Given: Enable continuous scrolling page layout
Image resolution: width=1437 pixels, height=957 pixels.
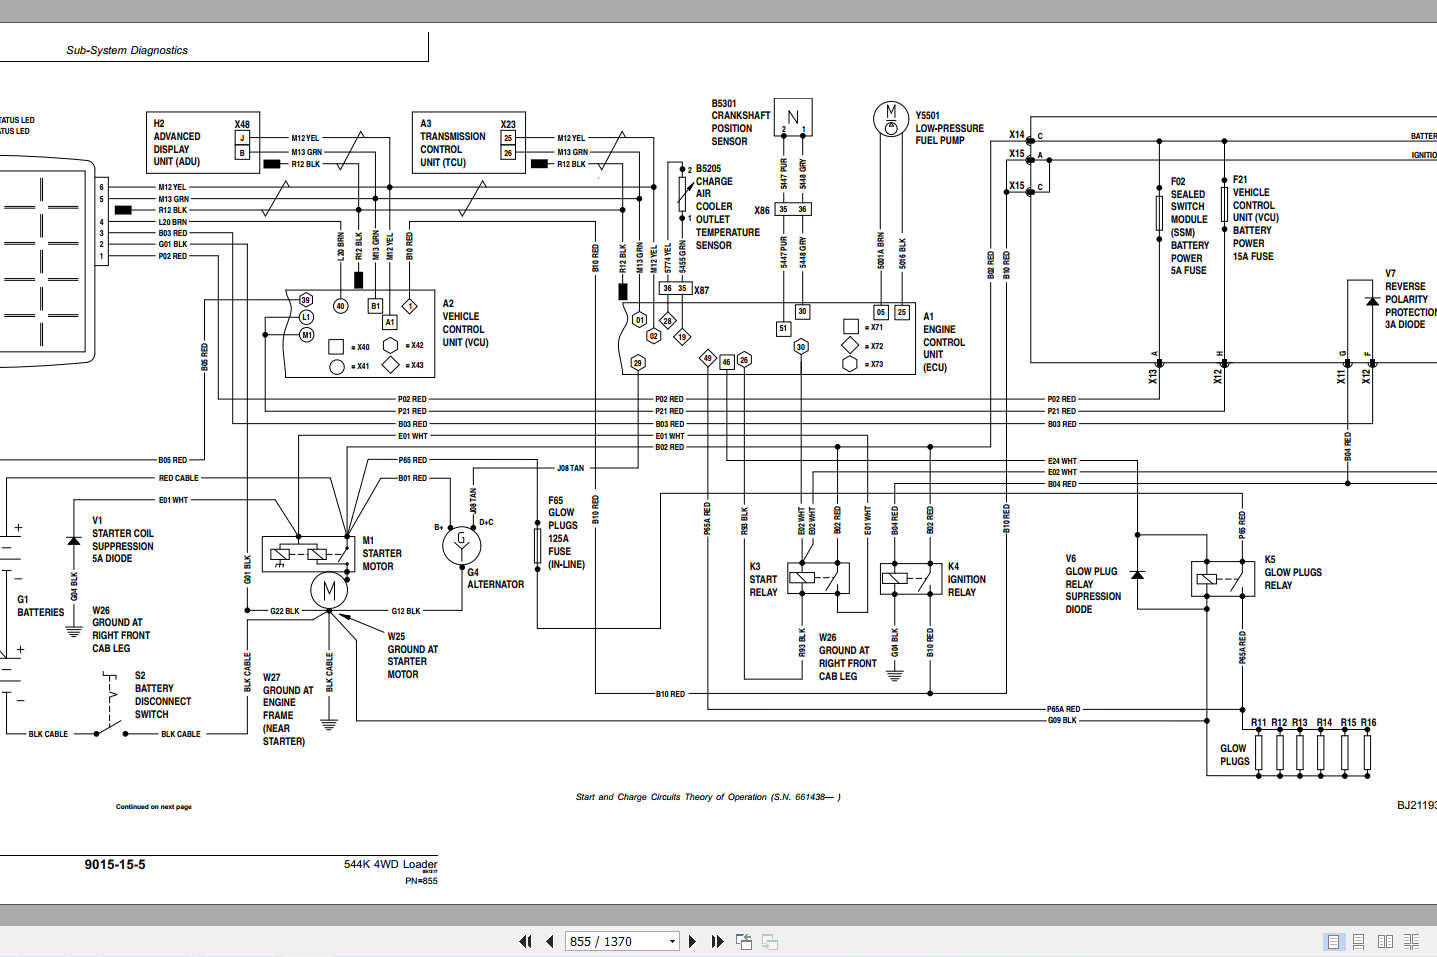Looking at the screenshot, I should (1359, 941).
